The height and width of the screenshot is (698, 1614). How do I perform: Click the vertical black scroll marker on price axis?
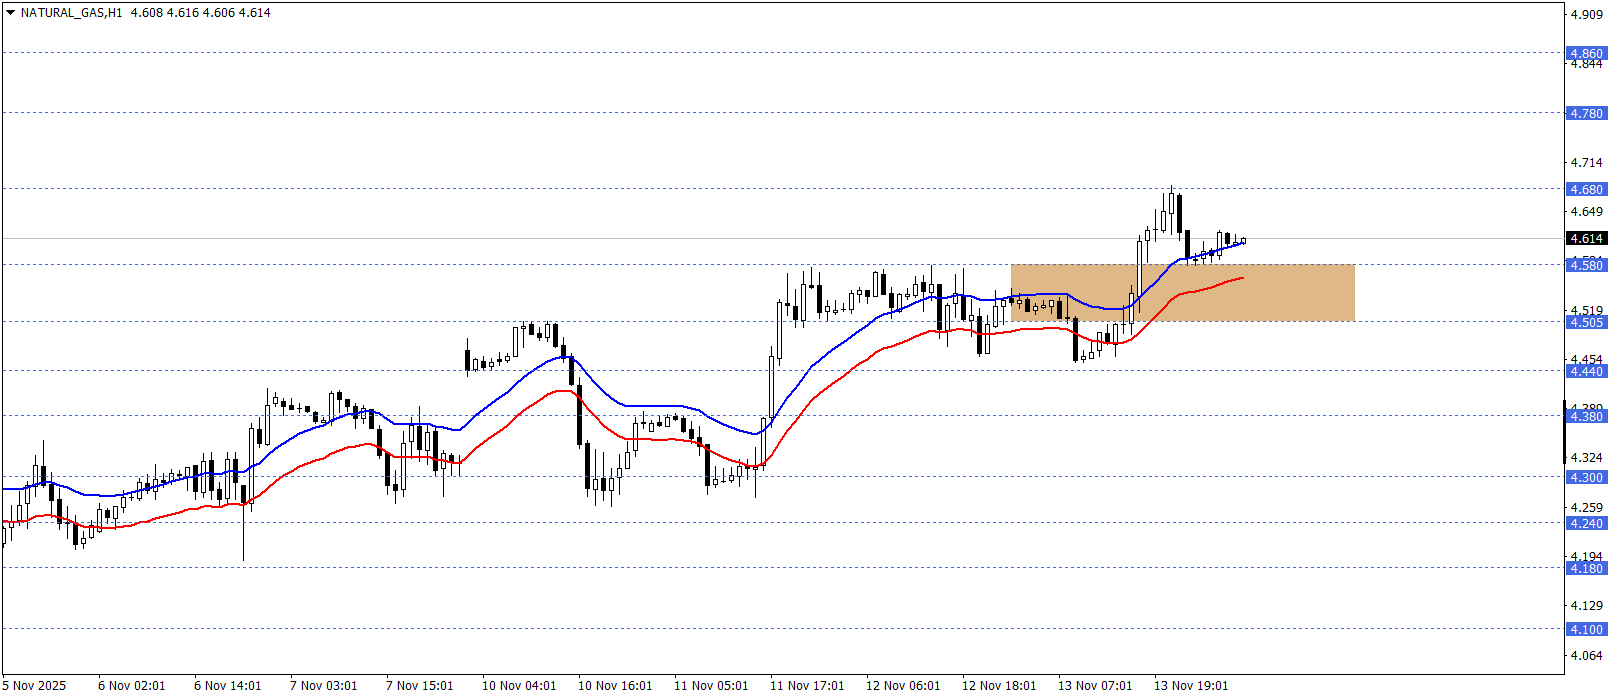coord(1564,430)
